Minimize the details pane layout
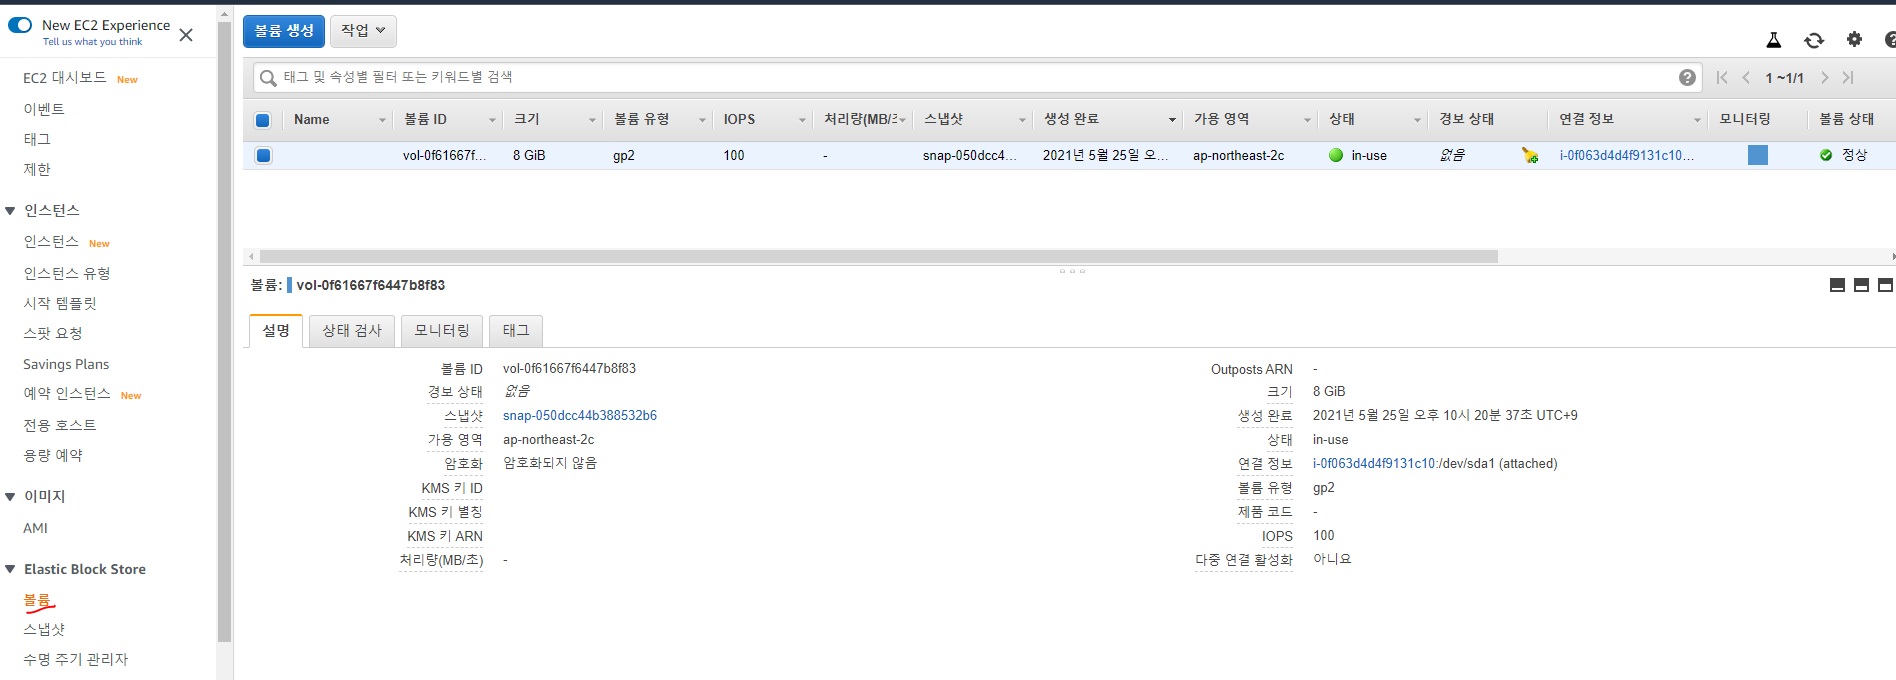The width and height of the screenshot is (1896, 680). click(1837, 285)
